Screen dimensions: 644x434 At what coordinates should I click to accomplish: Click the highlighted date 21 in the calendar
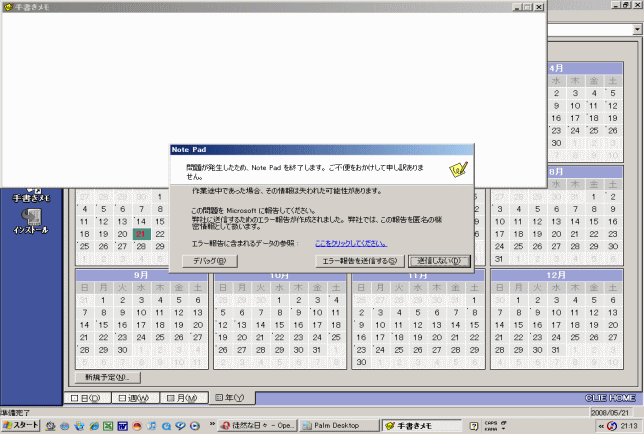pyautogui.click(x=141, y=234)
